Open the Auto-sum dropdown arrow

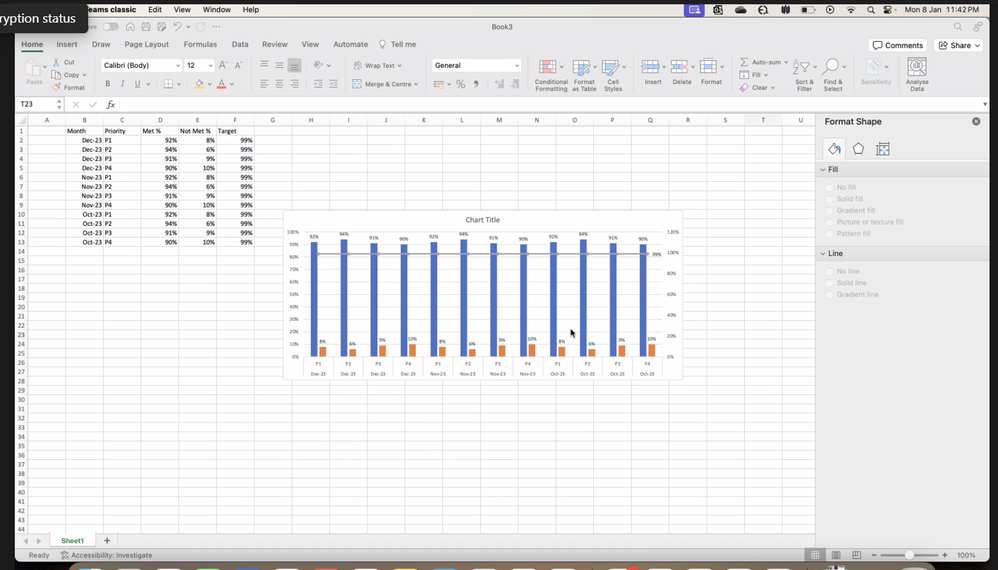coord(786,62)
